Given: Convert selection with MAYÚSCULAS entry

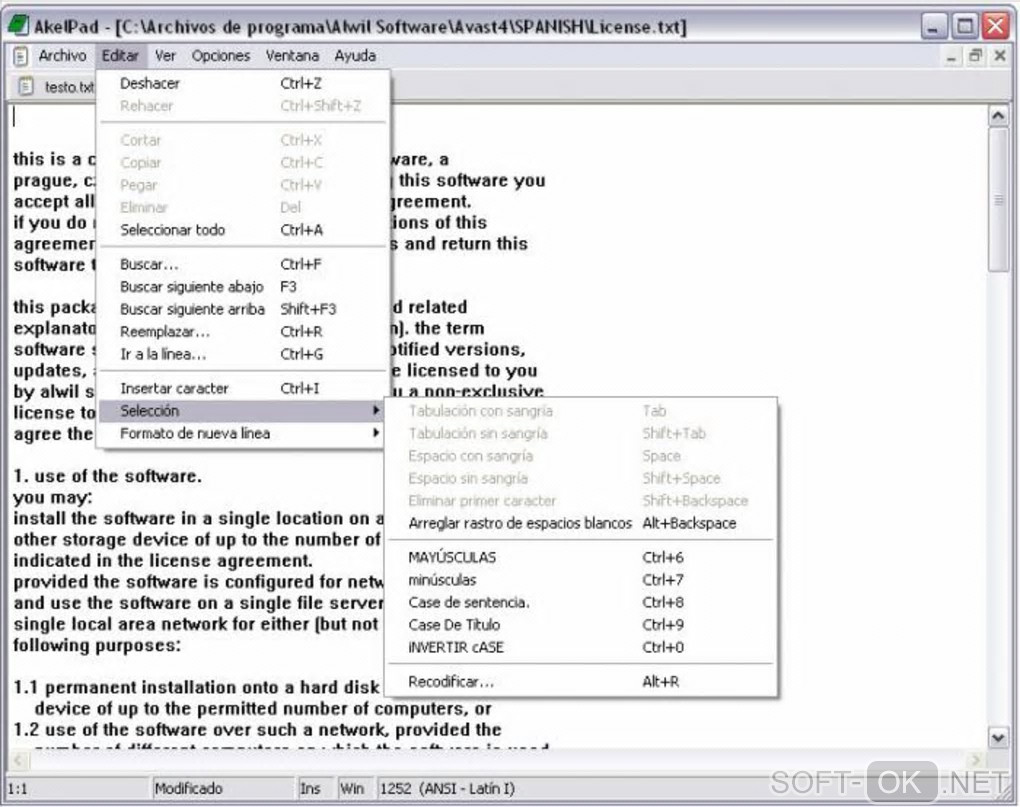Looking at the screenshot, I should [x=581, y=557].
